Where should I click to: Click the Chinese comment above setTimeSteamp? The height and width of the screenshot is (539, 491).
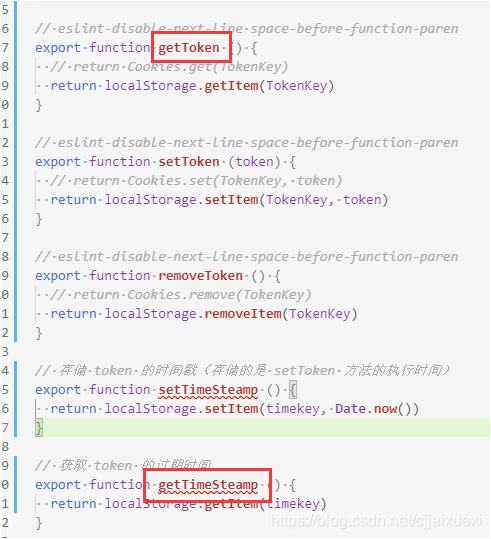(242, 371)
